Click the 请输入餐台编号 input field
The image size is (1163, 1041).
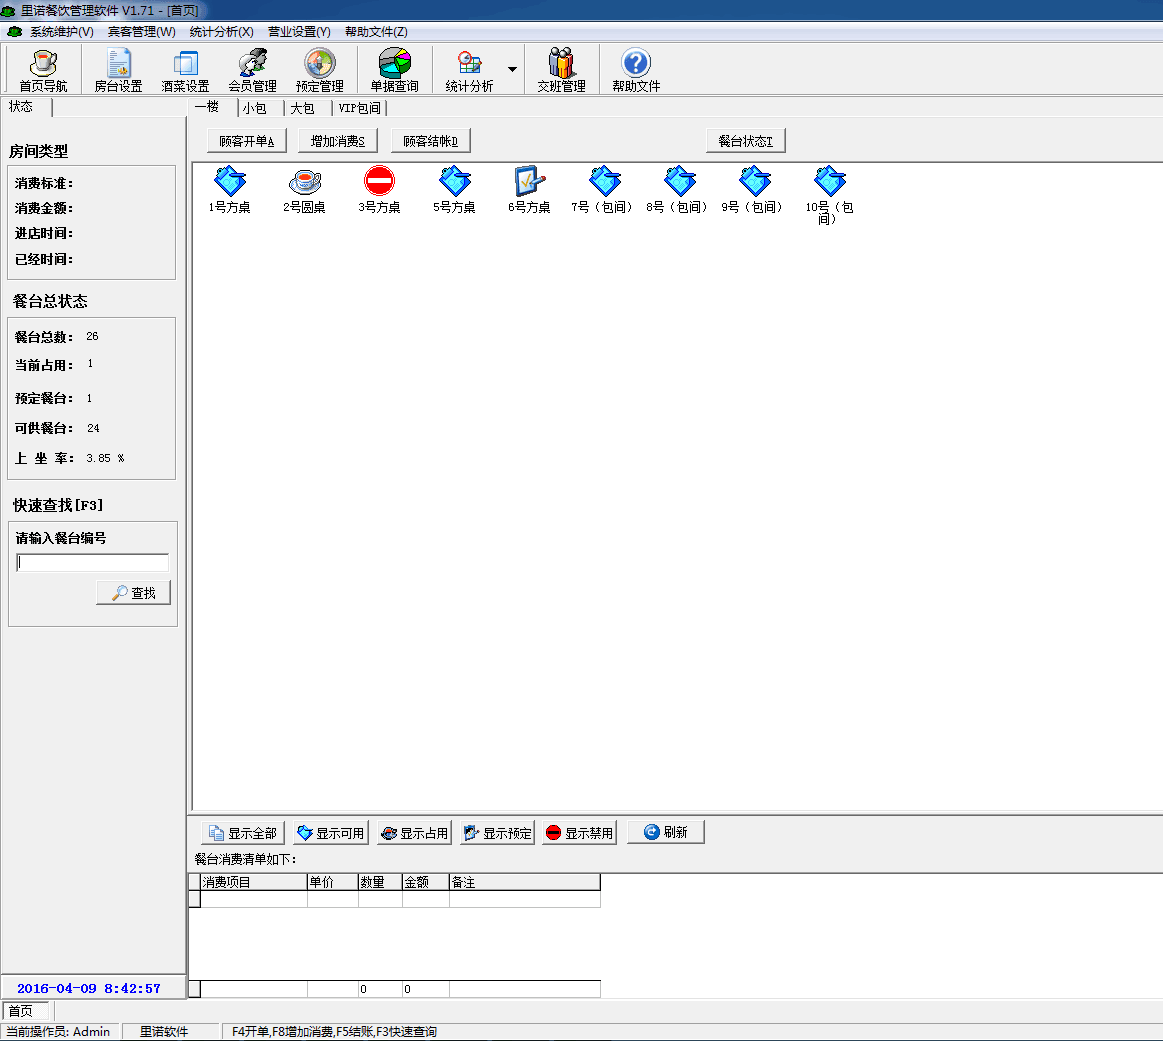[93, 563]
